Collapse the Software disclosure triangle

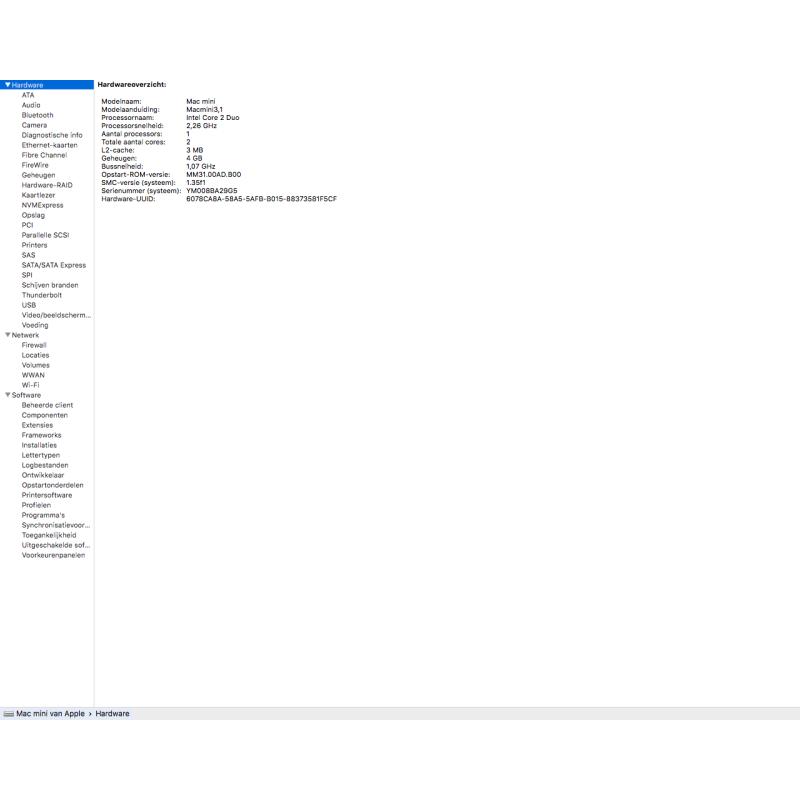coord(7,395)
